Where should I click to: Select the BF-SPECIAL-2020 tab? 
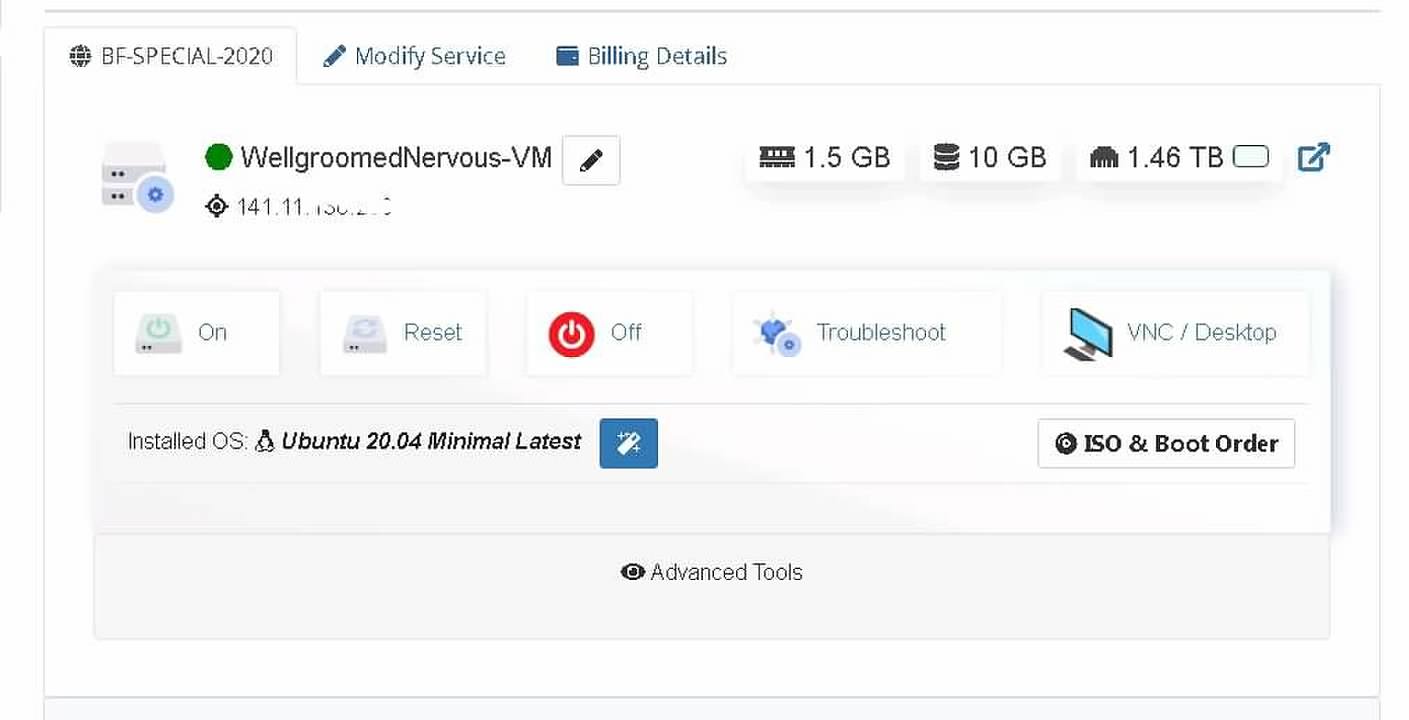171,56
